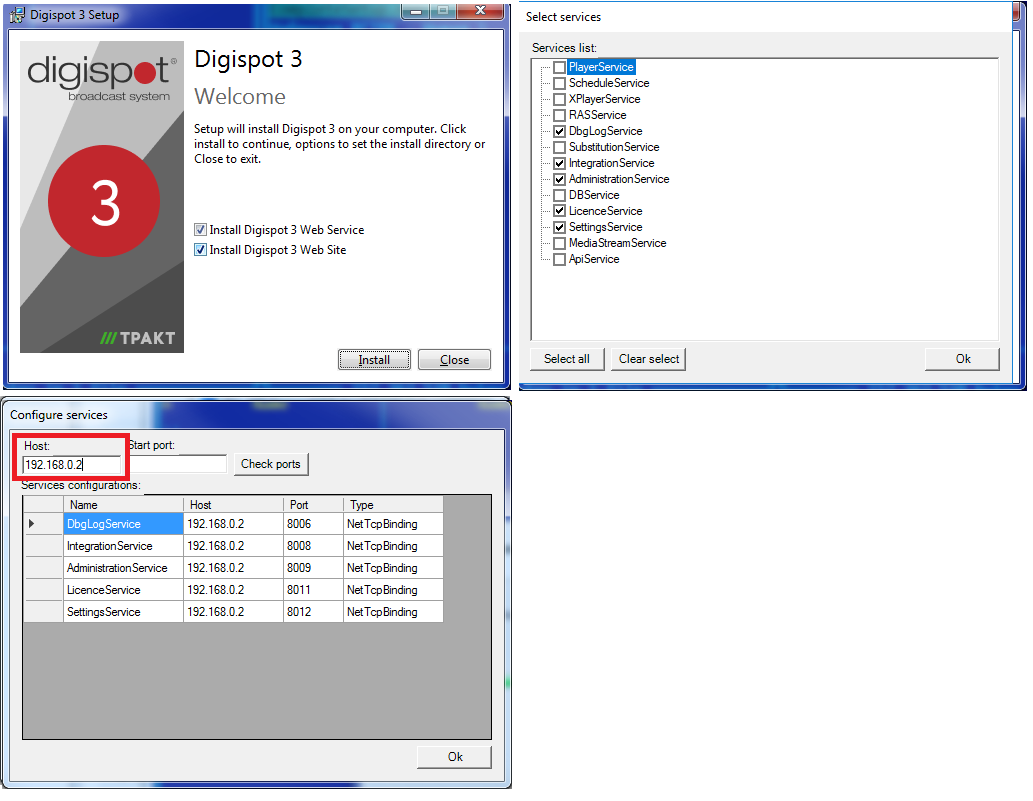Click port cell 8009
This screenshot has width=1033, height=801.
pos(313,568)
